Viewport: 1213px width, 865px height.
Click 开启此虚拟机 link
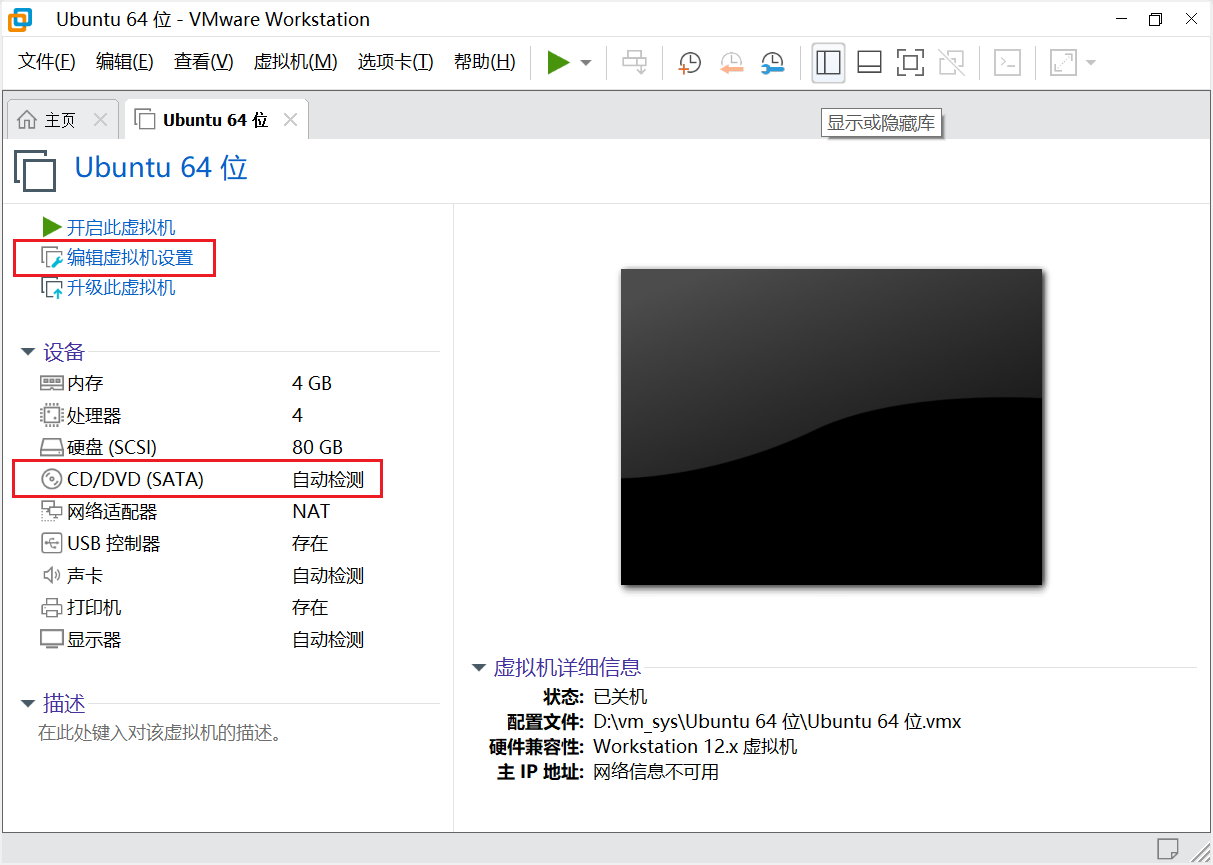tap(121, 228)
